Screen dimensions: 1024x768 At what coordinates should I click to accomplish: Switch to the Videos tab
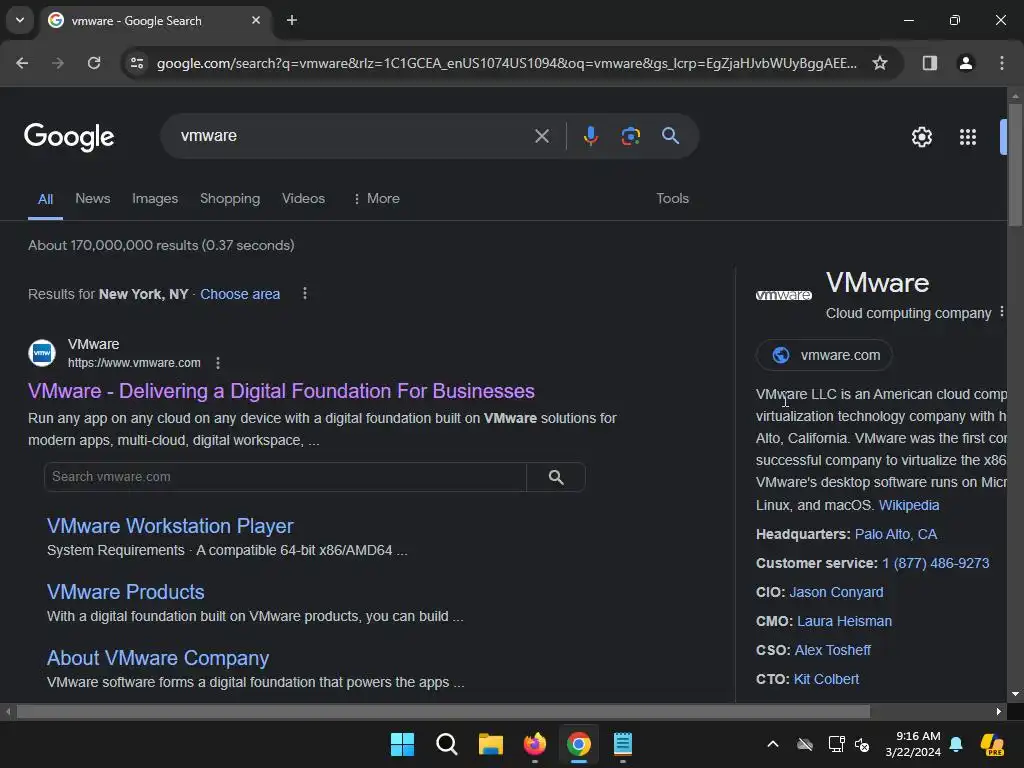click(x=303, y=199)
